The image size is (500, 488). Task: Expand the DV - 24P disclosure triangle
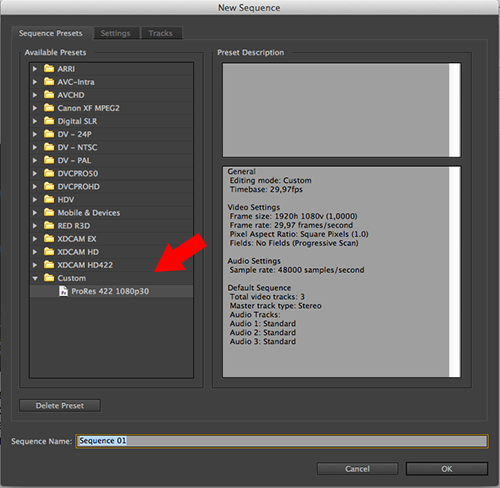coord(35,134)
